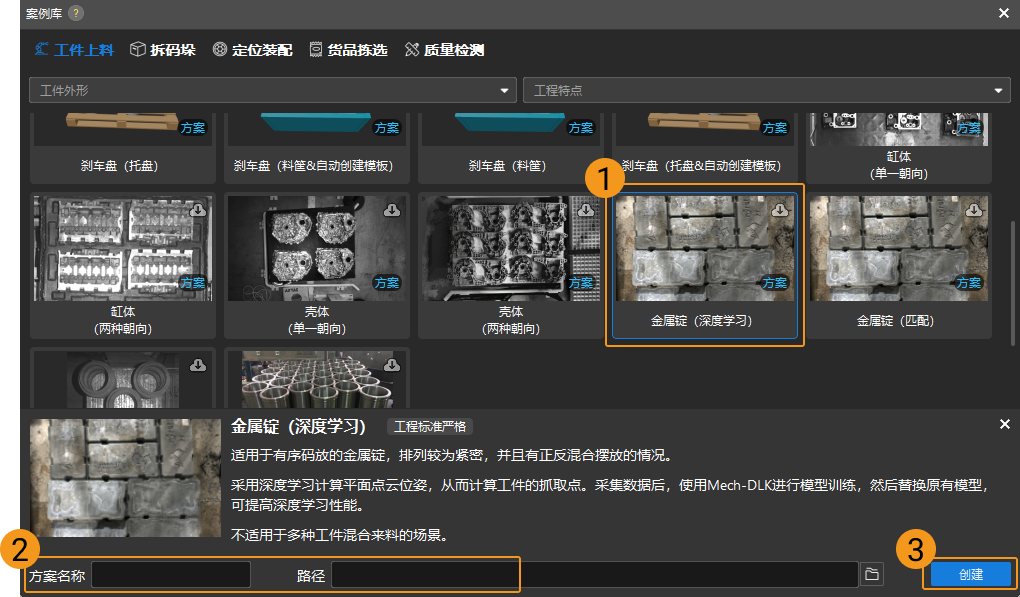The width and height of the screenshot is (1020, 597).
Task: Expand the 工件外形 dropdown
Action: click(x=273, y=90)
